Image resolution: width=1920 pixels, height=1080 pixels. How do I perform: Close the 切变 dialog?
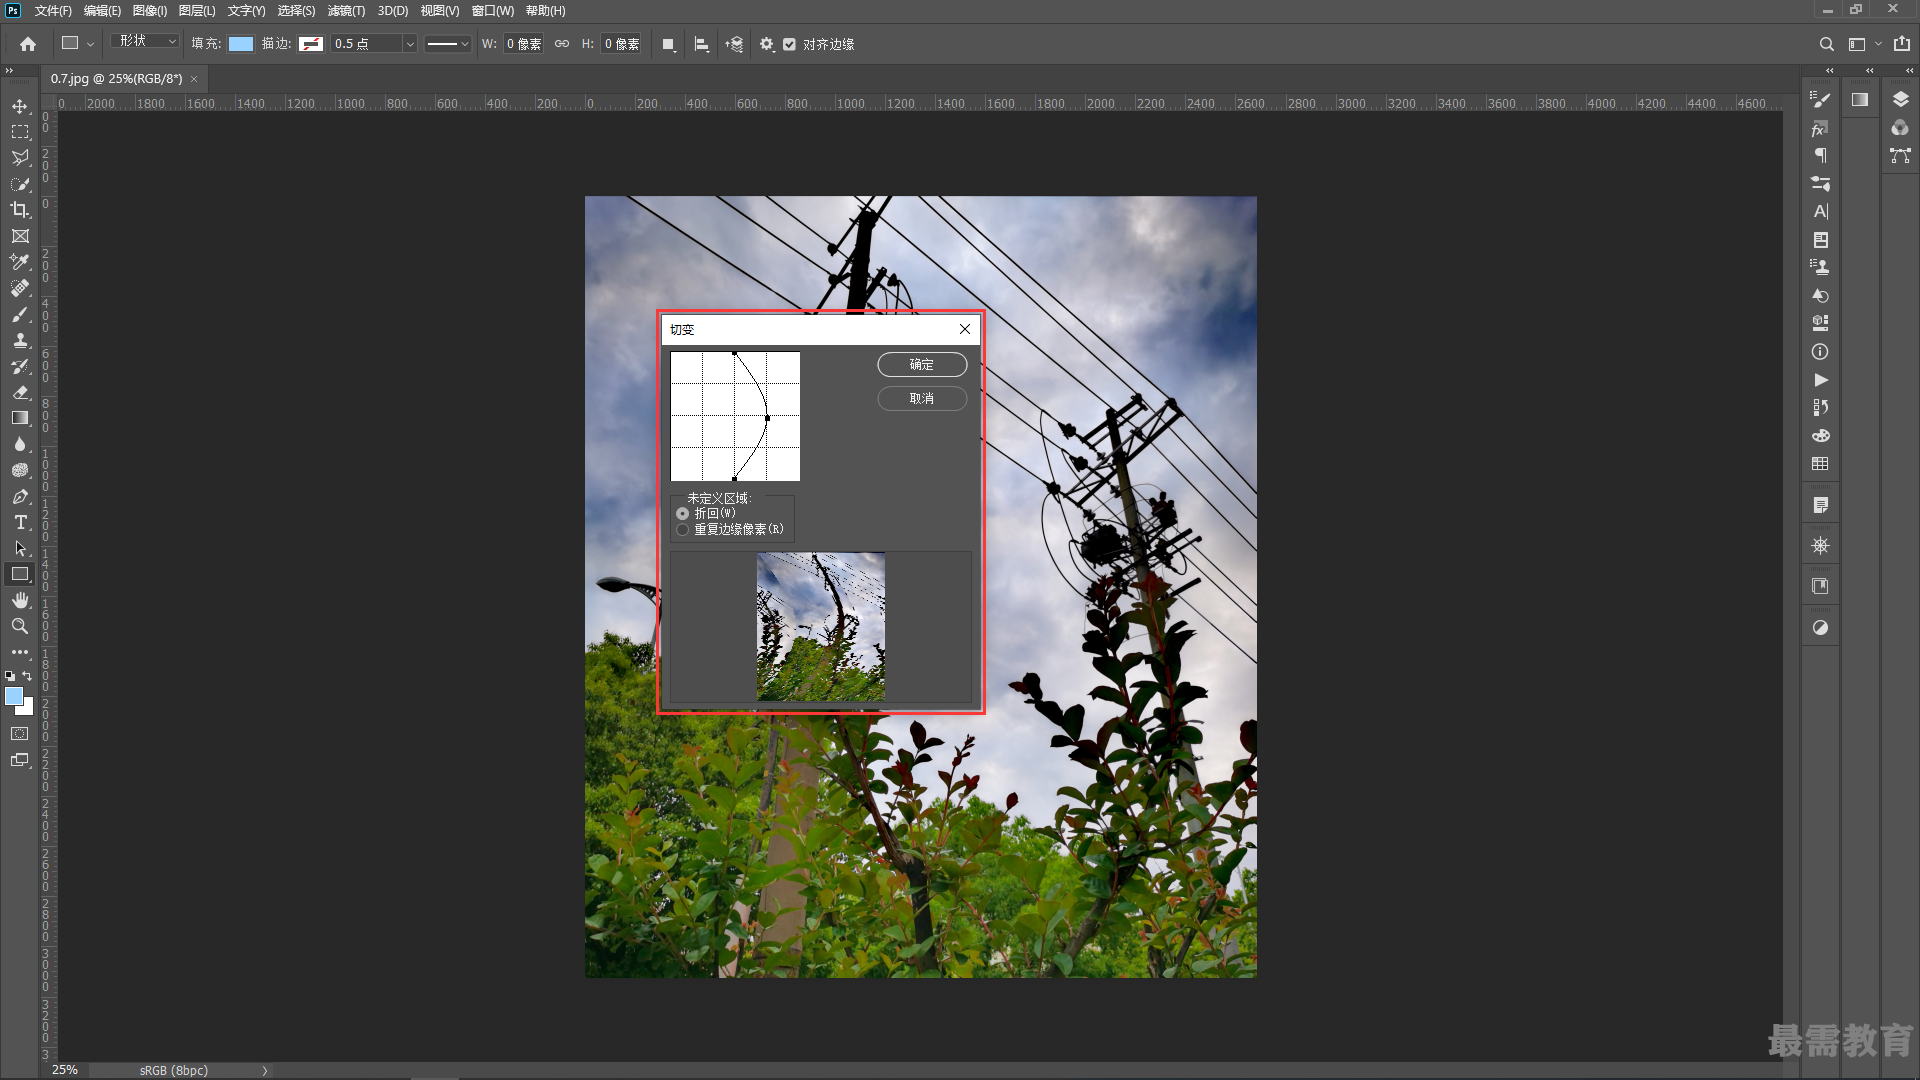pos(965,329)
